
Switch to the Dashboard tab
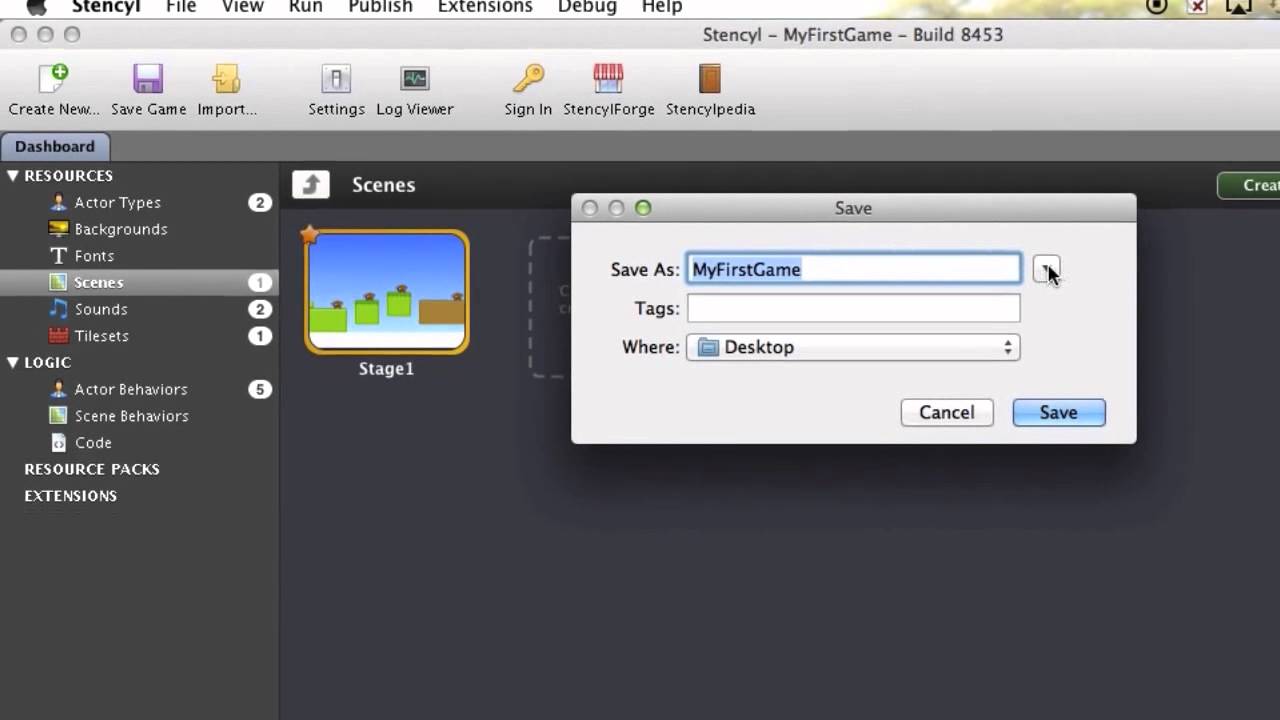55,146
